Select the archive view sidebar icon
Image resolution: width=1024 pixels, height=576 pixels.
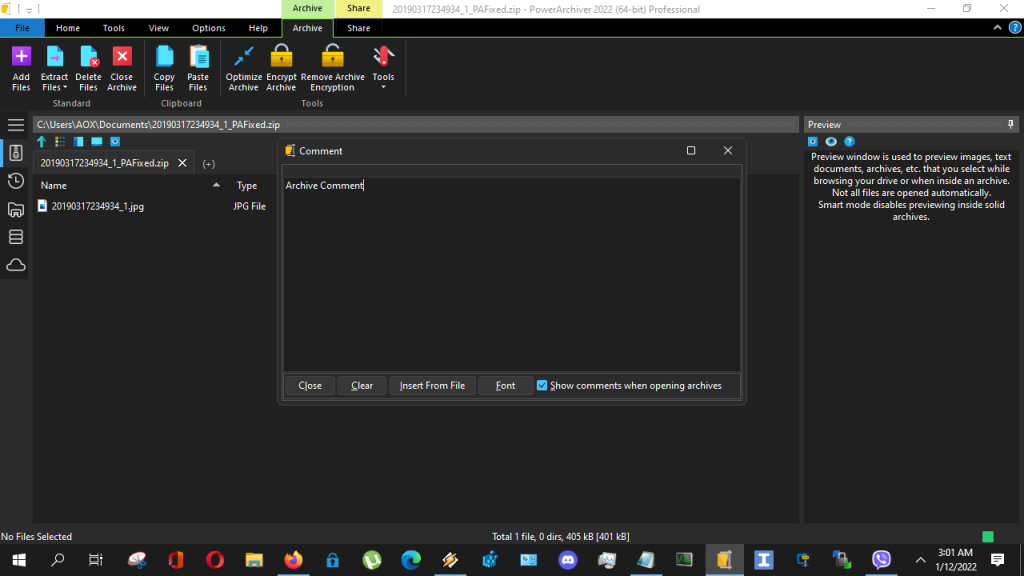pos(16,153)
